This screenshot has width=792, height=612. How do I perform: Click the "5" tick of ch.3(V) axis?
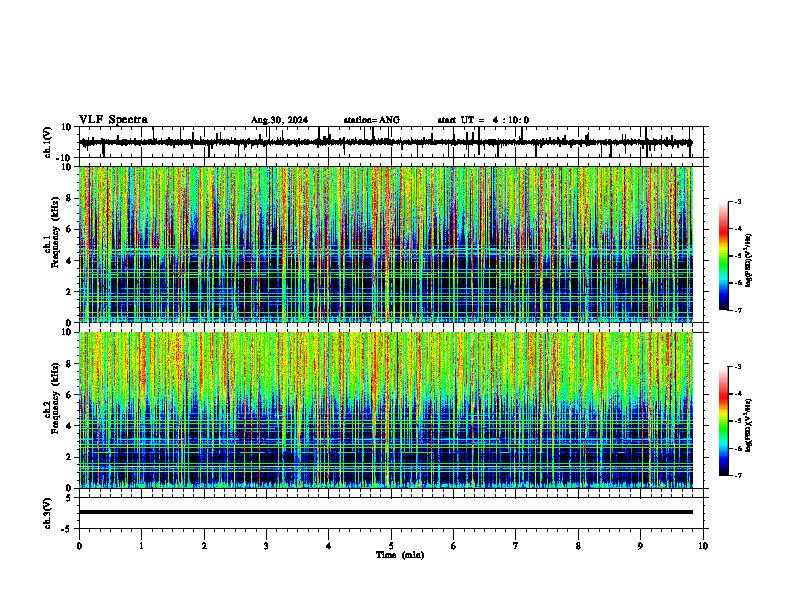[x=70, y=498]
